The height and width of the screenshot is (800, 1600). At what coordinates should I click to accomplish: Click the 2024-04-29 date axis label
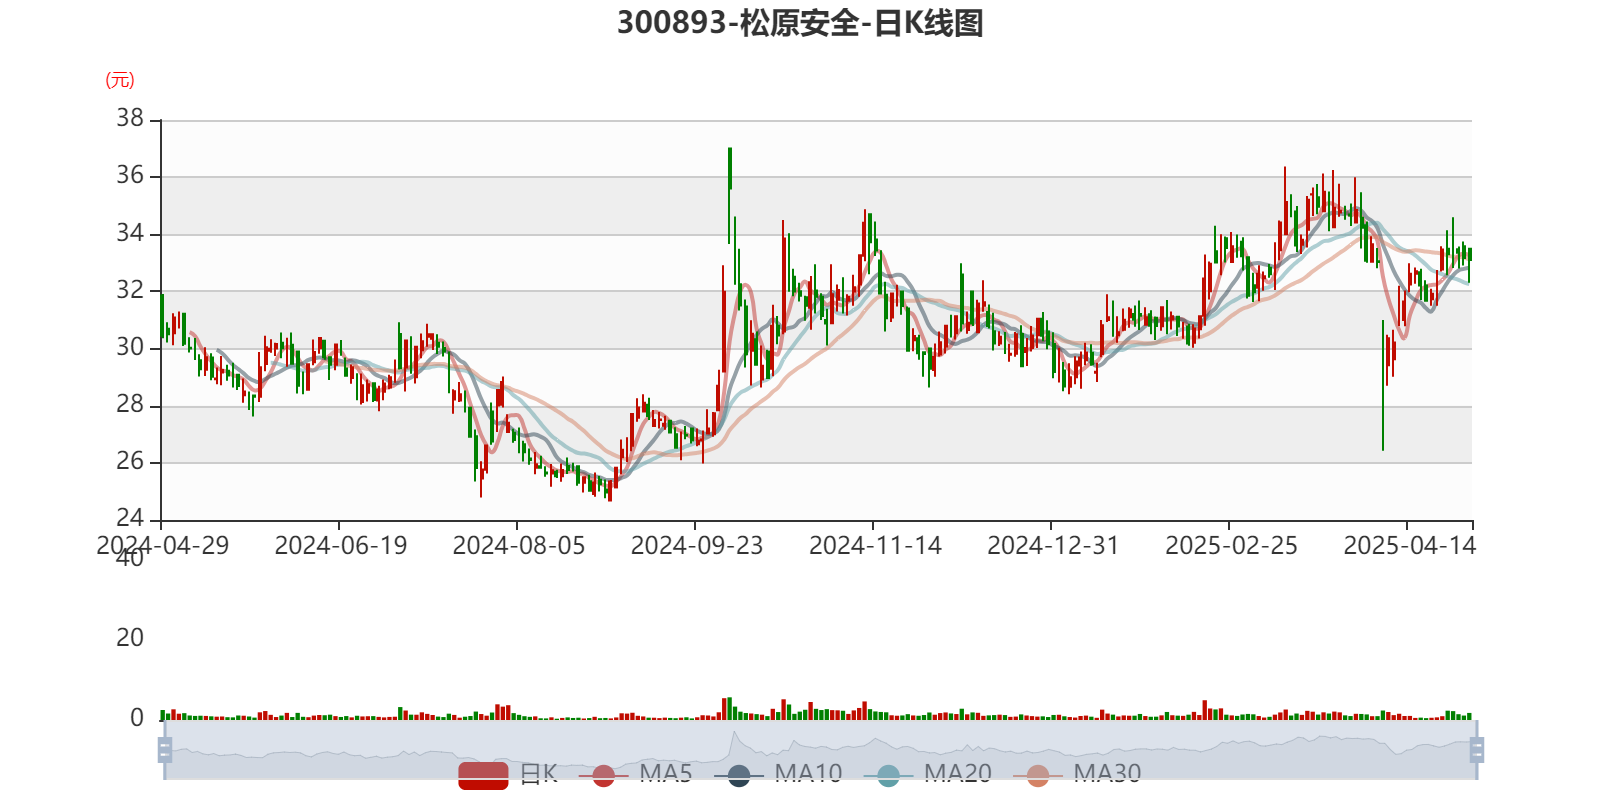(x=162, y=546)
